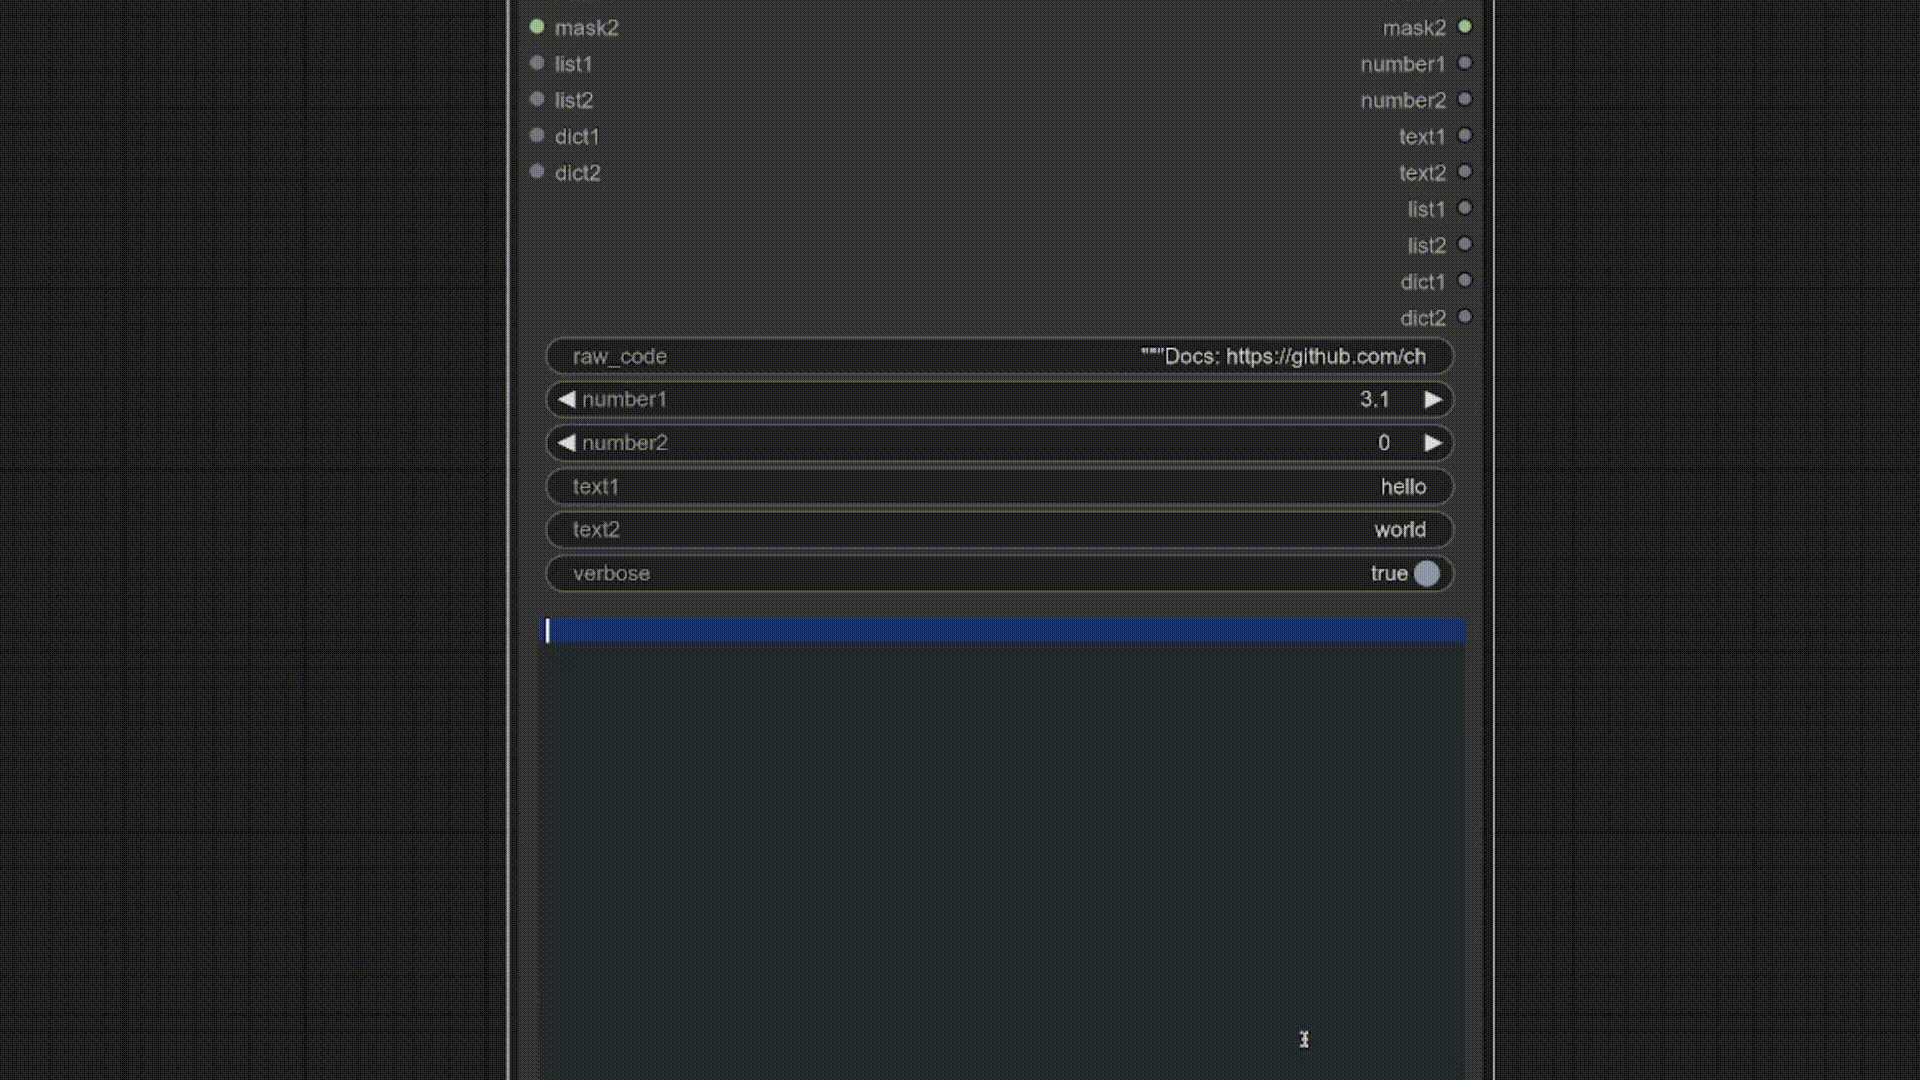Click the highlighted first line in code editor
The image size is (1920, 1080).
[1000, 630]
